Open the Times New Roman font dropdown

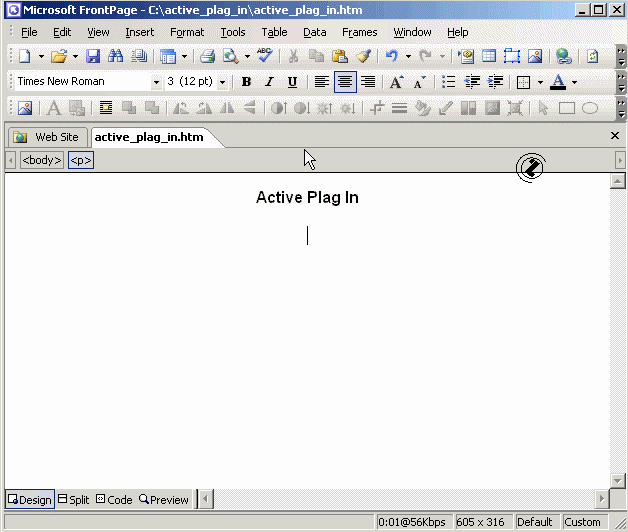tap(156, 82)
